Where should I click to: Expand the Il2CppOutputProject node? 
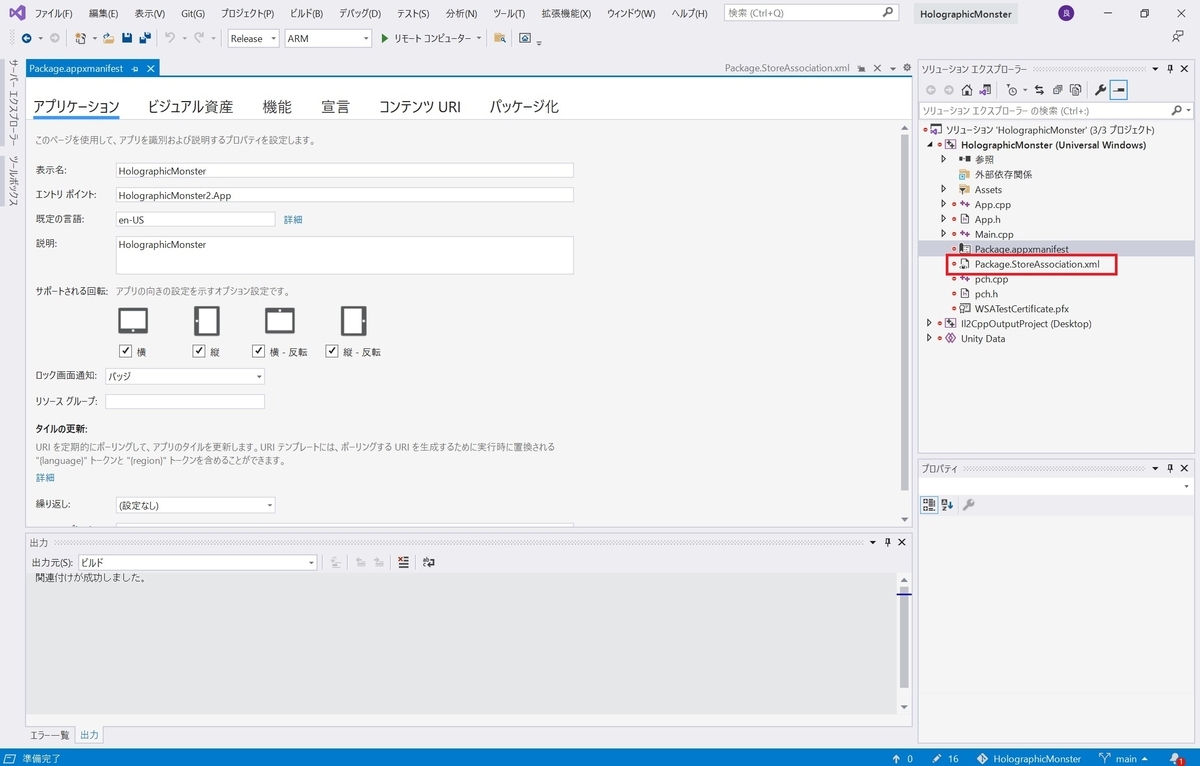(929, 323)
